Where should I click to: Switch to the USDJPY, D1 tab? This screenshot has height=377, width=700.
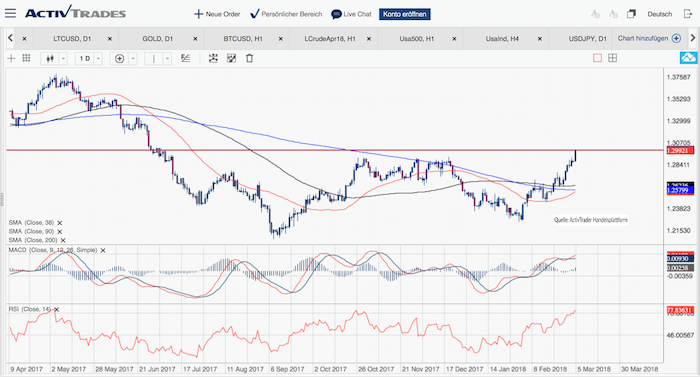(x=588, y=39)
